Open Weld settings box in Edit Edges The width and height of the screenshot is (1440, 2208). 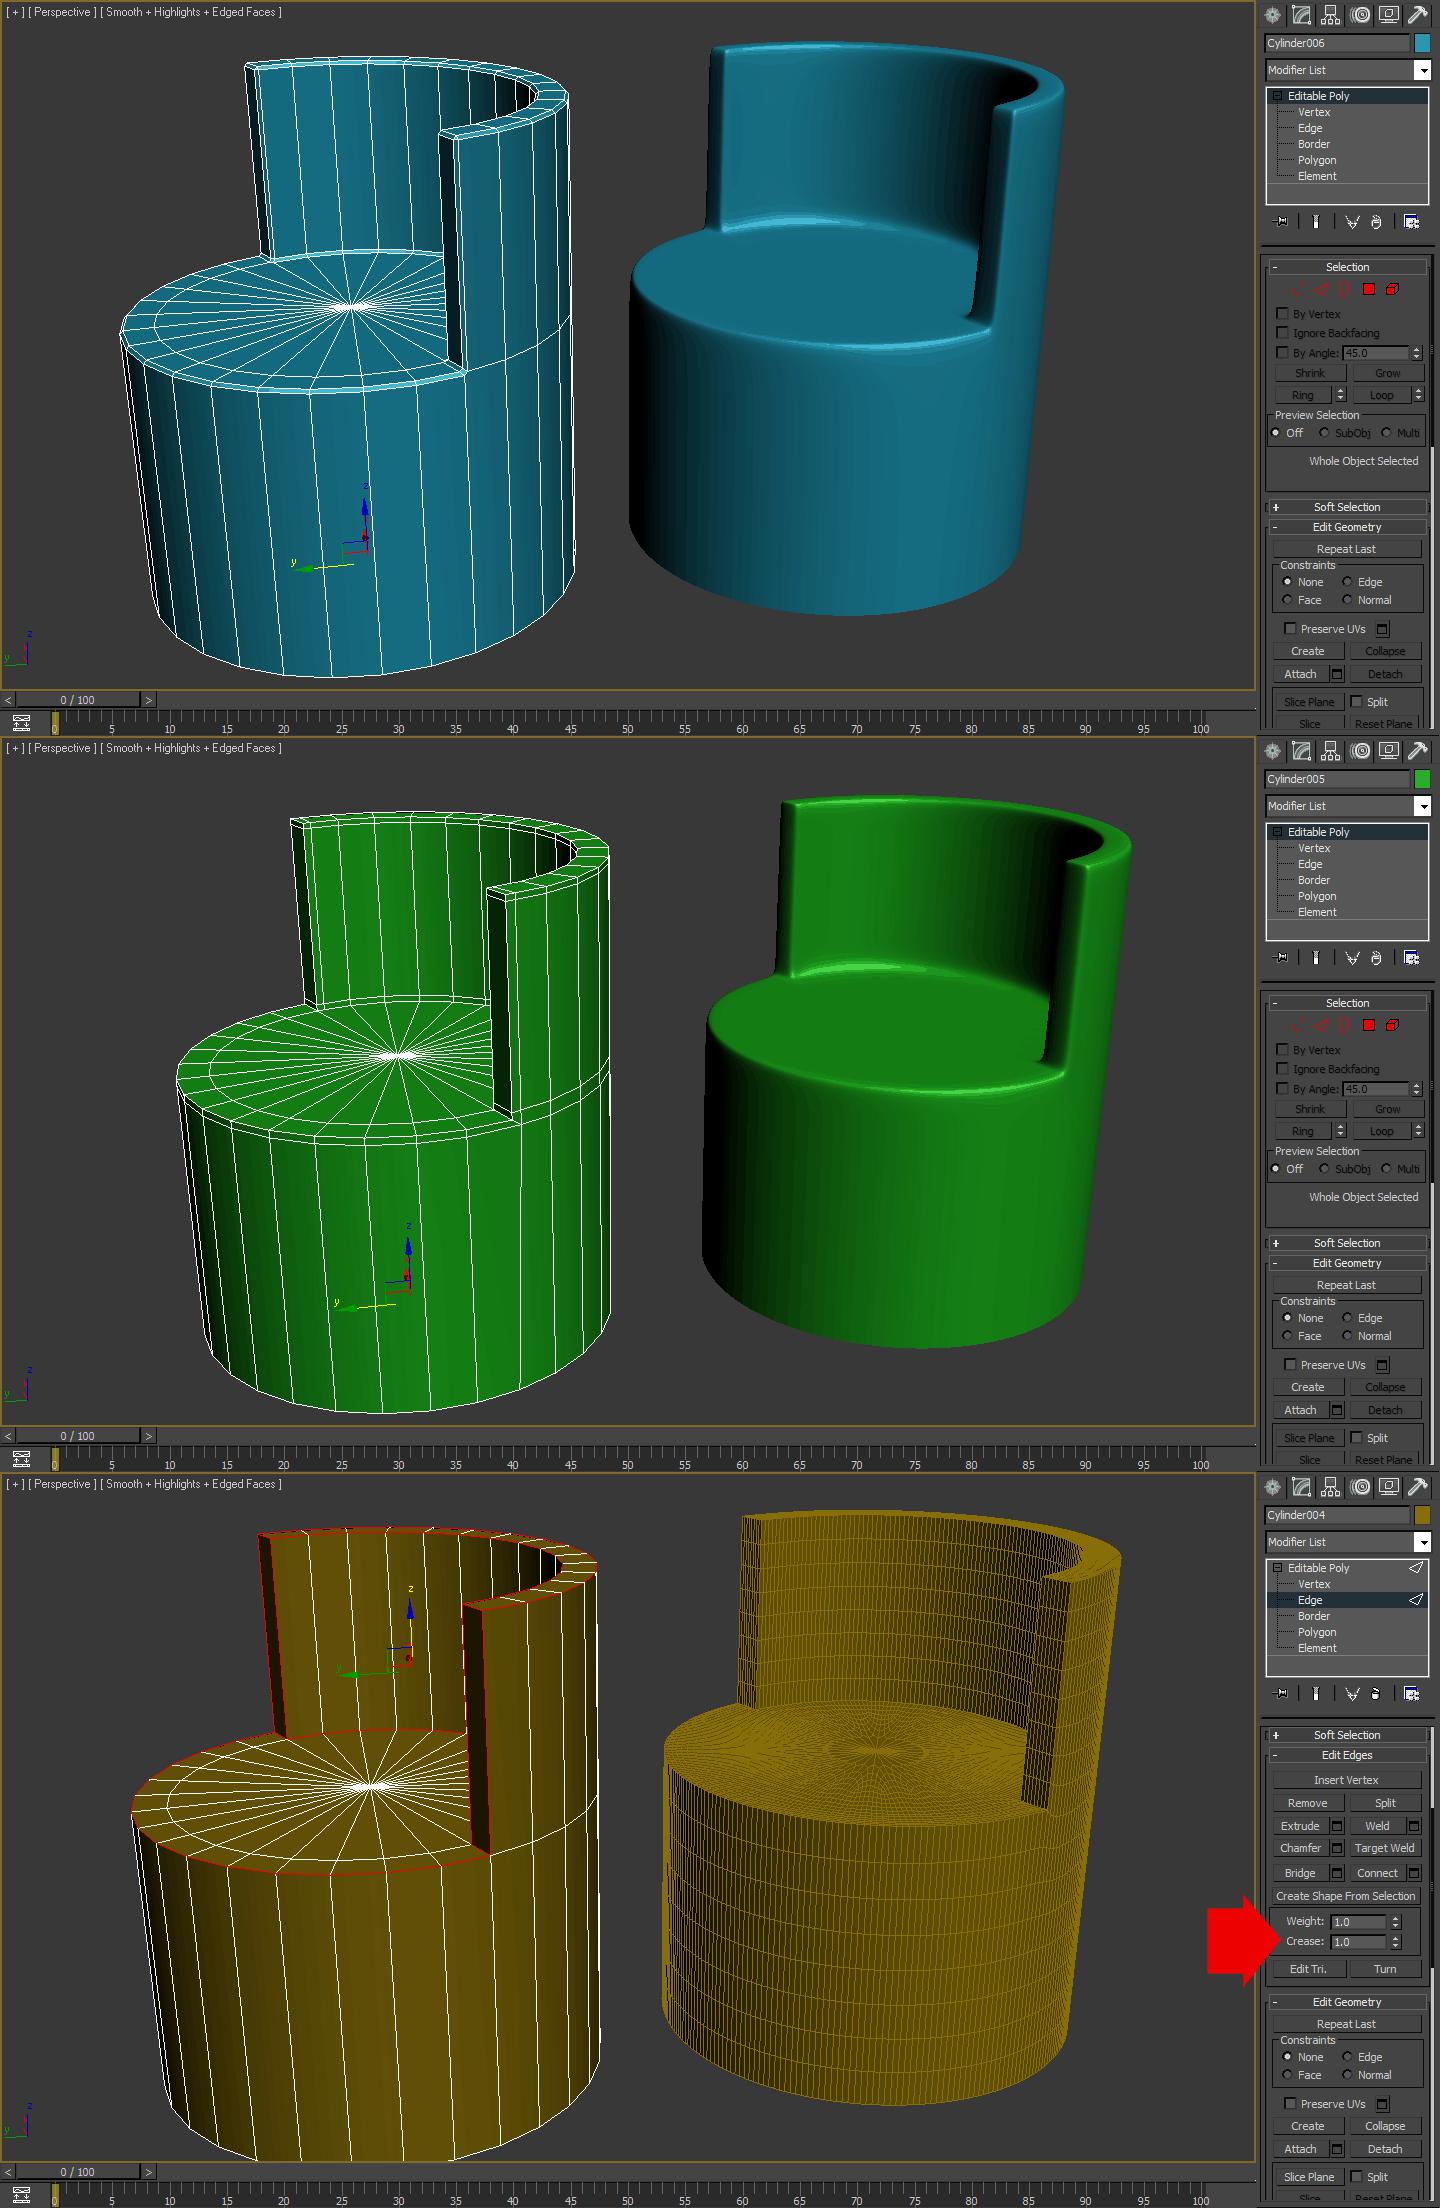[x=1414, y=1826]
